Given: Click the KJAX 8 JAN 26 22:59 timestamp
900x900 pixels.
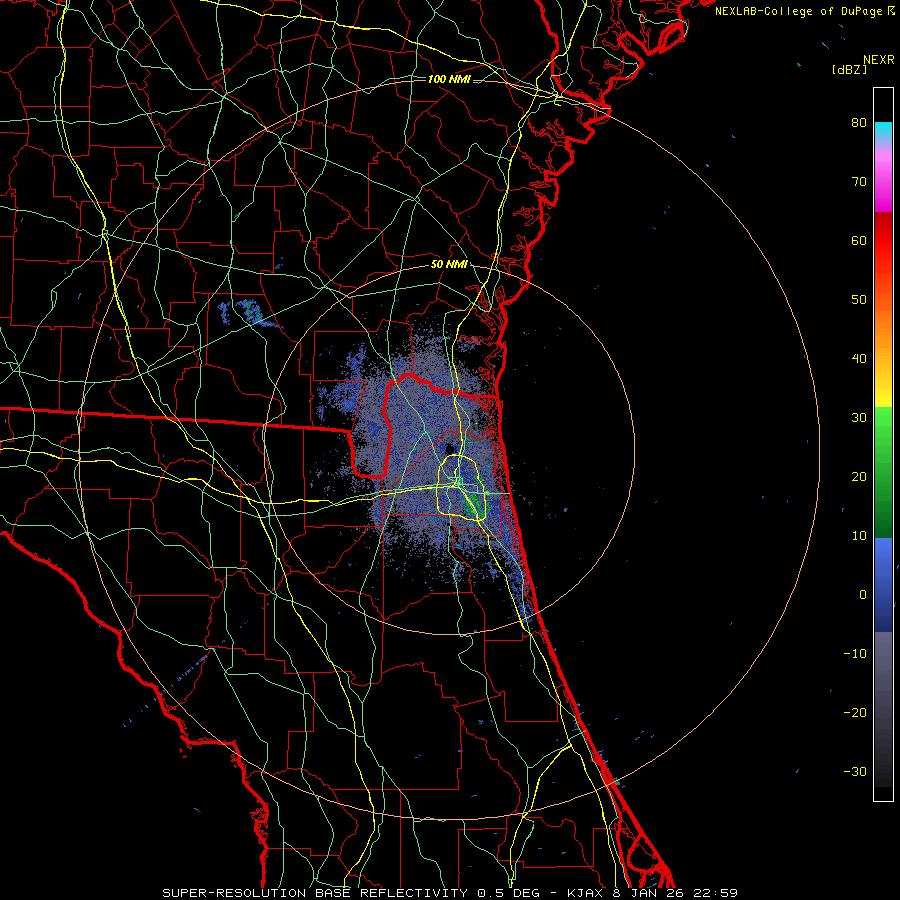Looking at the screenshot, I should point(653,893).
